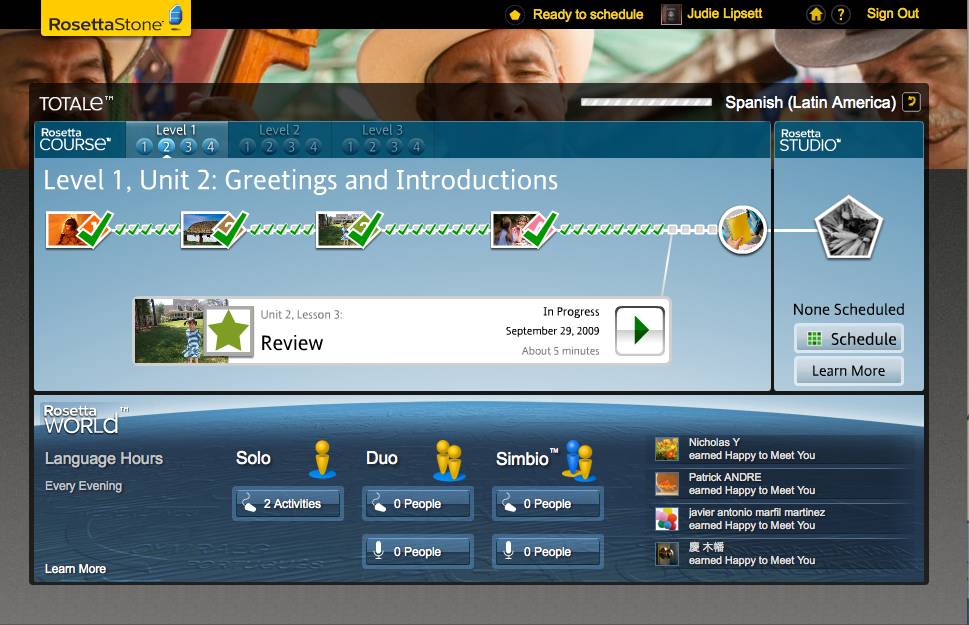Open the third completed lesson with house image
Screen dimensions: 969x625
click(349, 229)
